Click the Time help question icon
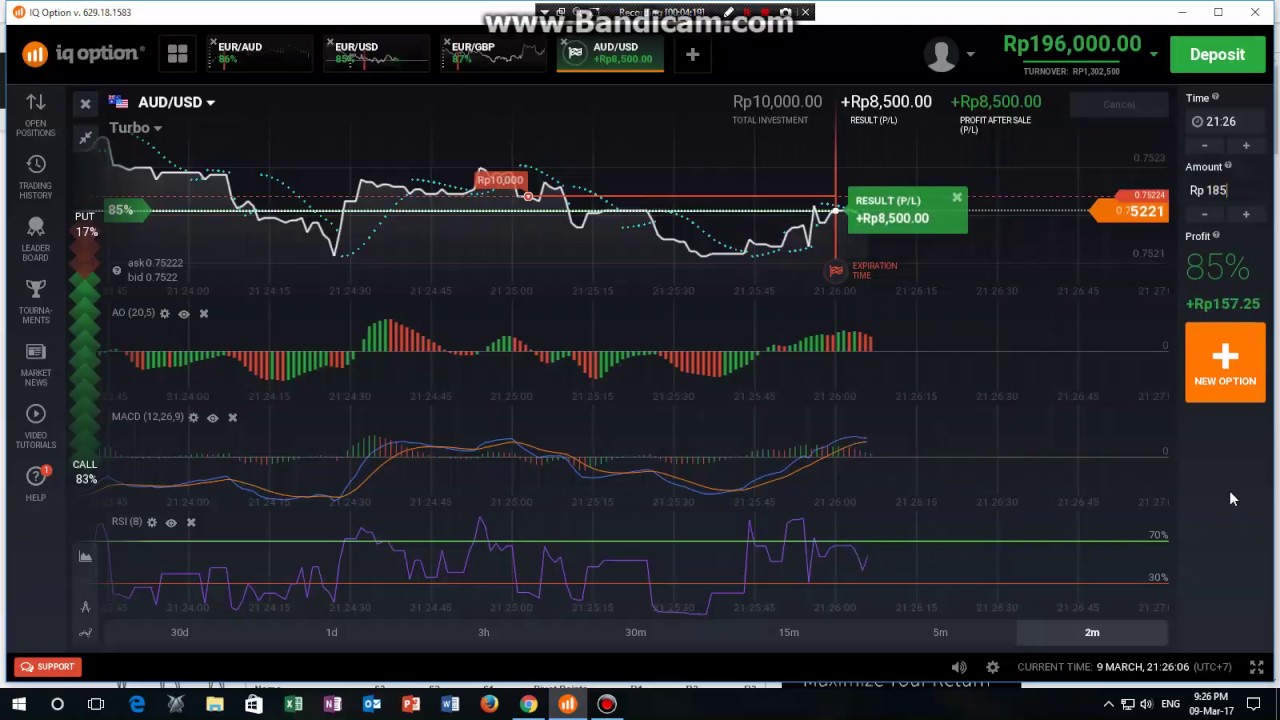This screenshot has width=1280, height=720. [1216, 97]
